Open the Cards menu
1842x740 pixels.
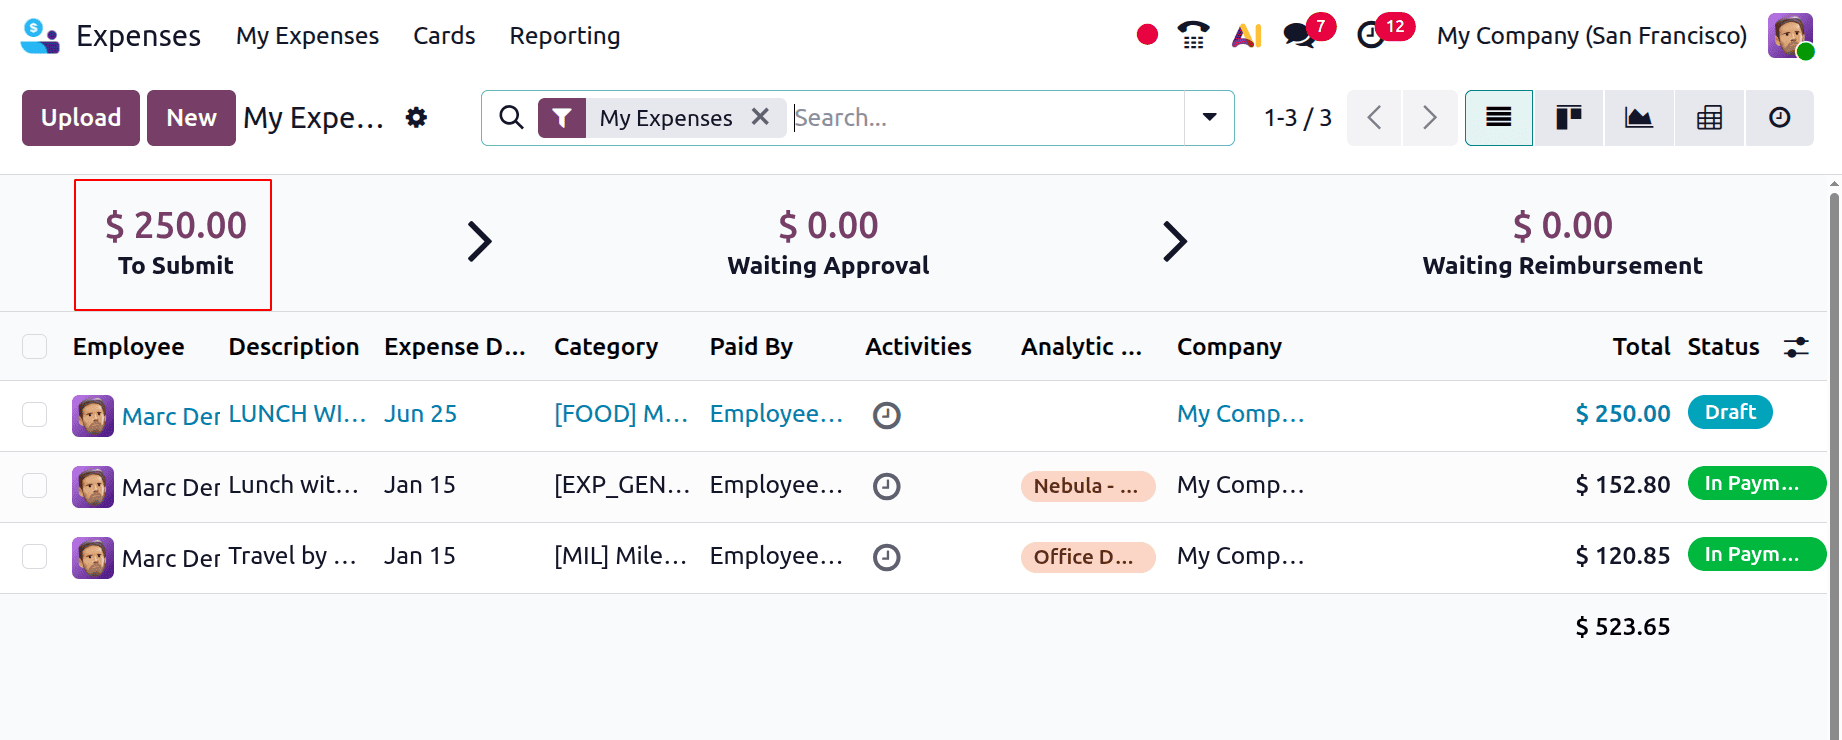(x=444, y=36)
